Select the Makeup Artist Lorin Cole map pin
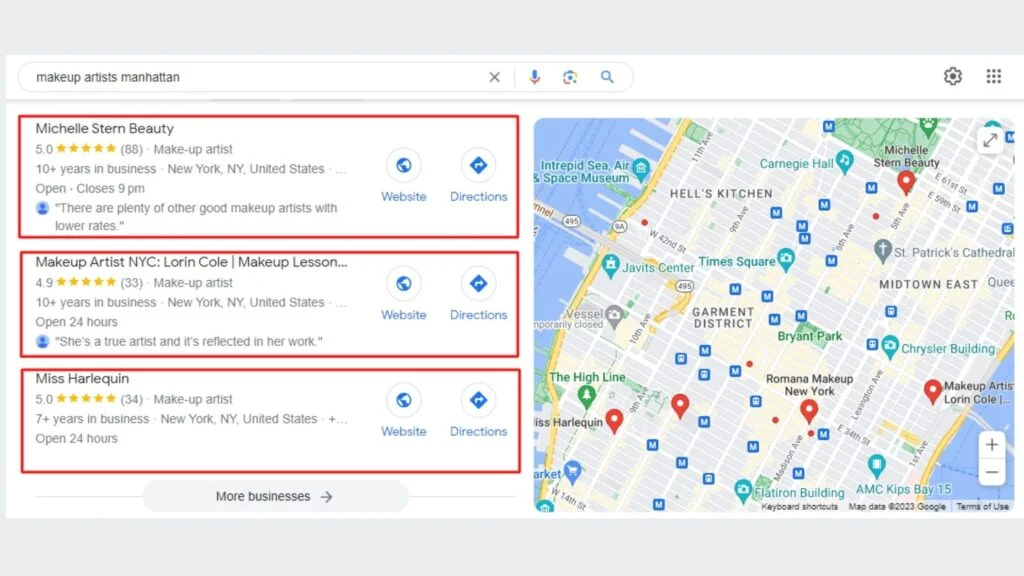Screen dimensions: 1024x576 (x=933, y=392)
